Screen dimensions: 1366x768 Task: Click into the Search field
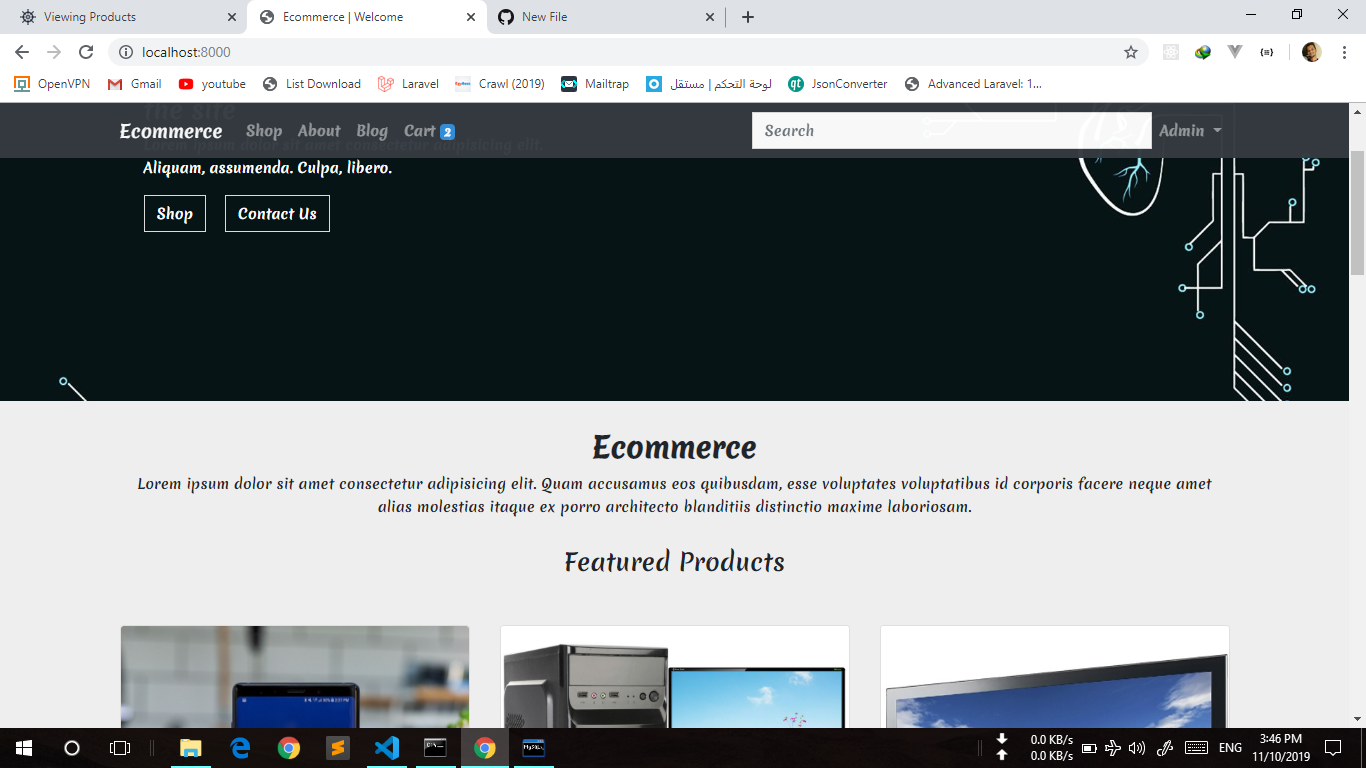pos(952,130)
